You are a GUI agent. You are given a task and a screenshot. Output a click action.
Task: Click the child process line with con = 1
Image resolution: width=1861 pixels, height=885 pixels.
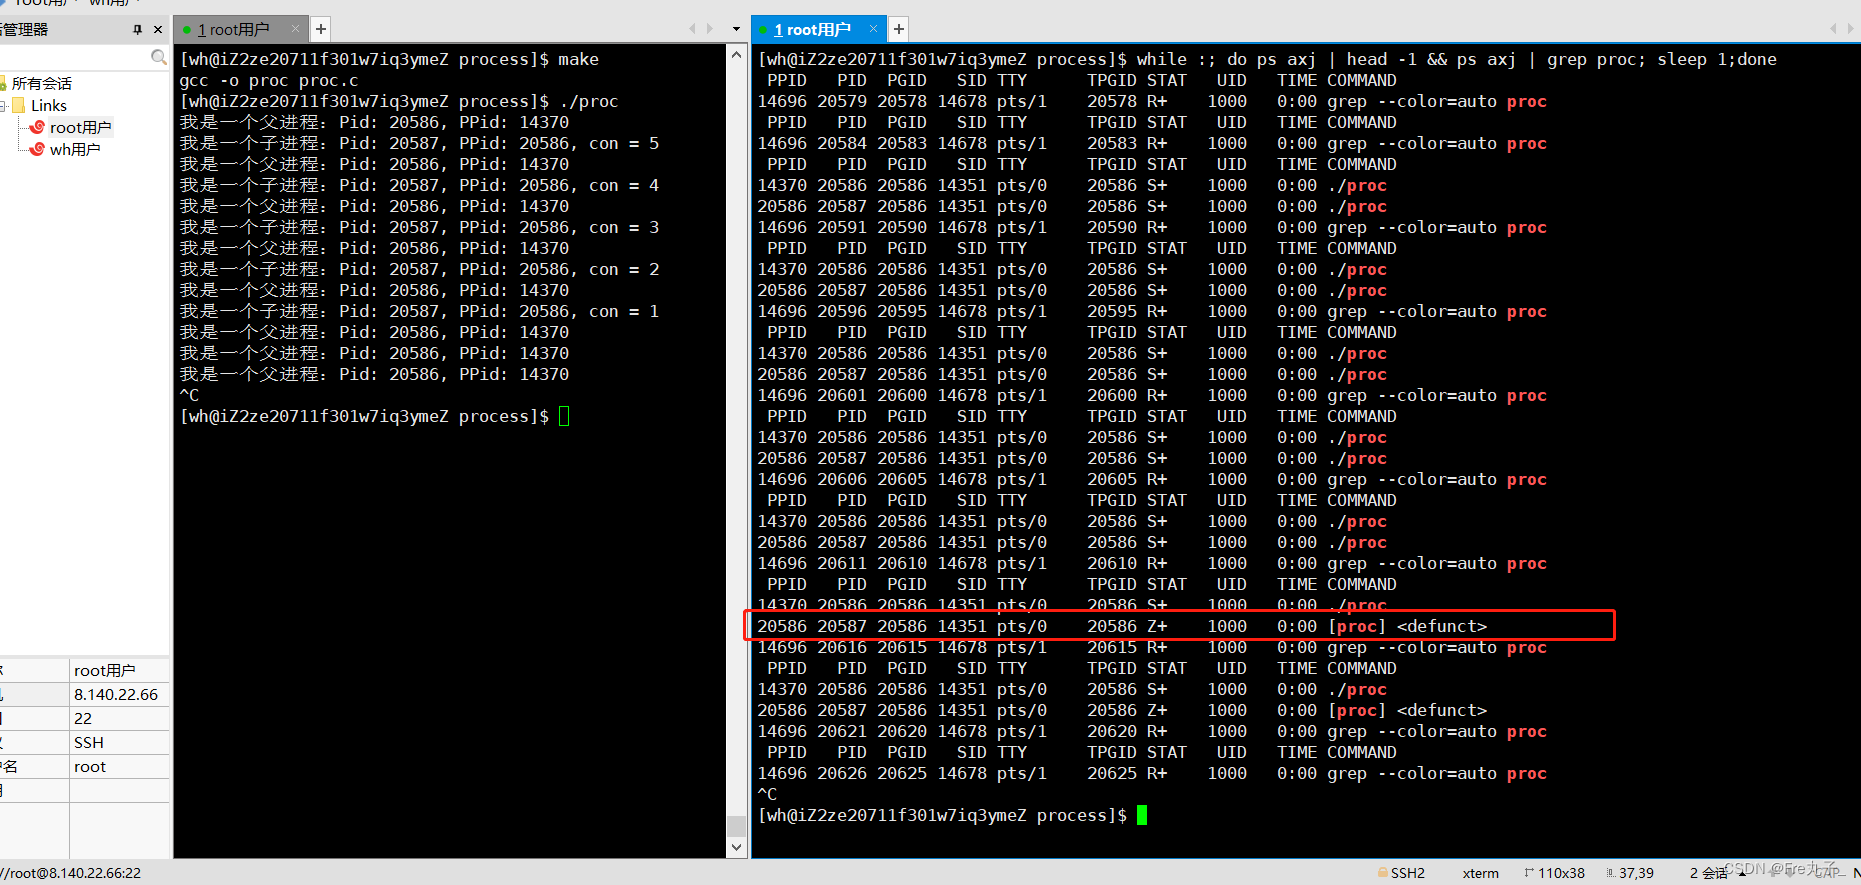(x=419, y=311)
